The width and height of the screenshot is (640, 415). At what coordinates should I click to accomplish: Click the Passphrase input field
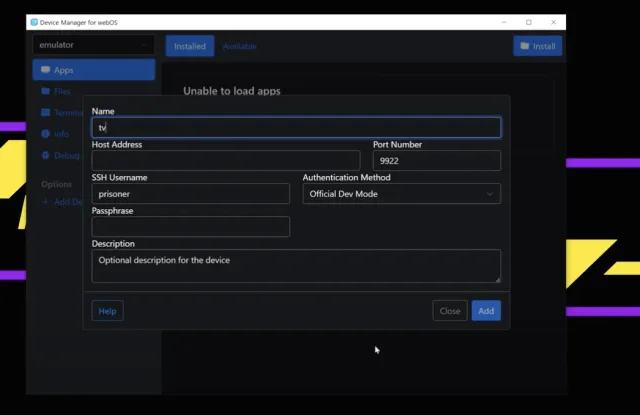point(190,227)
